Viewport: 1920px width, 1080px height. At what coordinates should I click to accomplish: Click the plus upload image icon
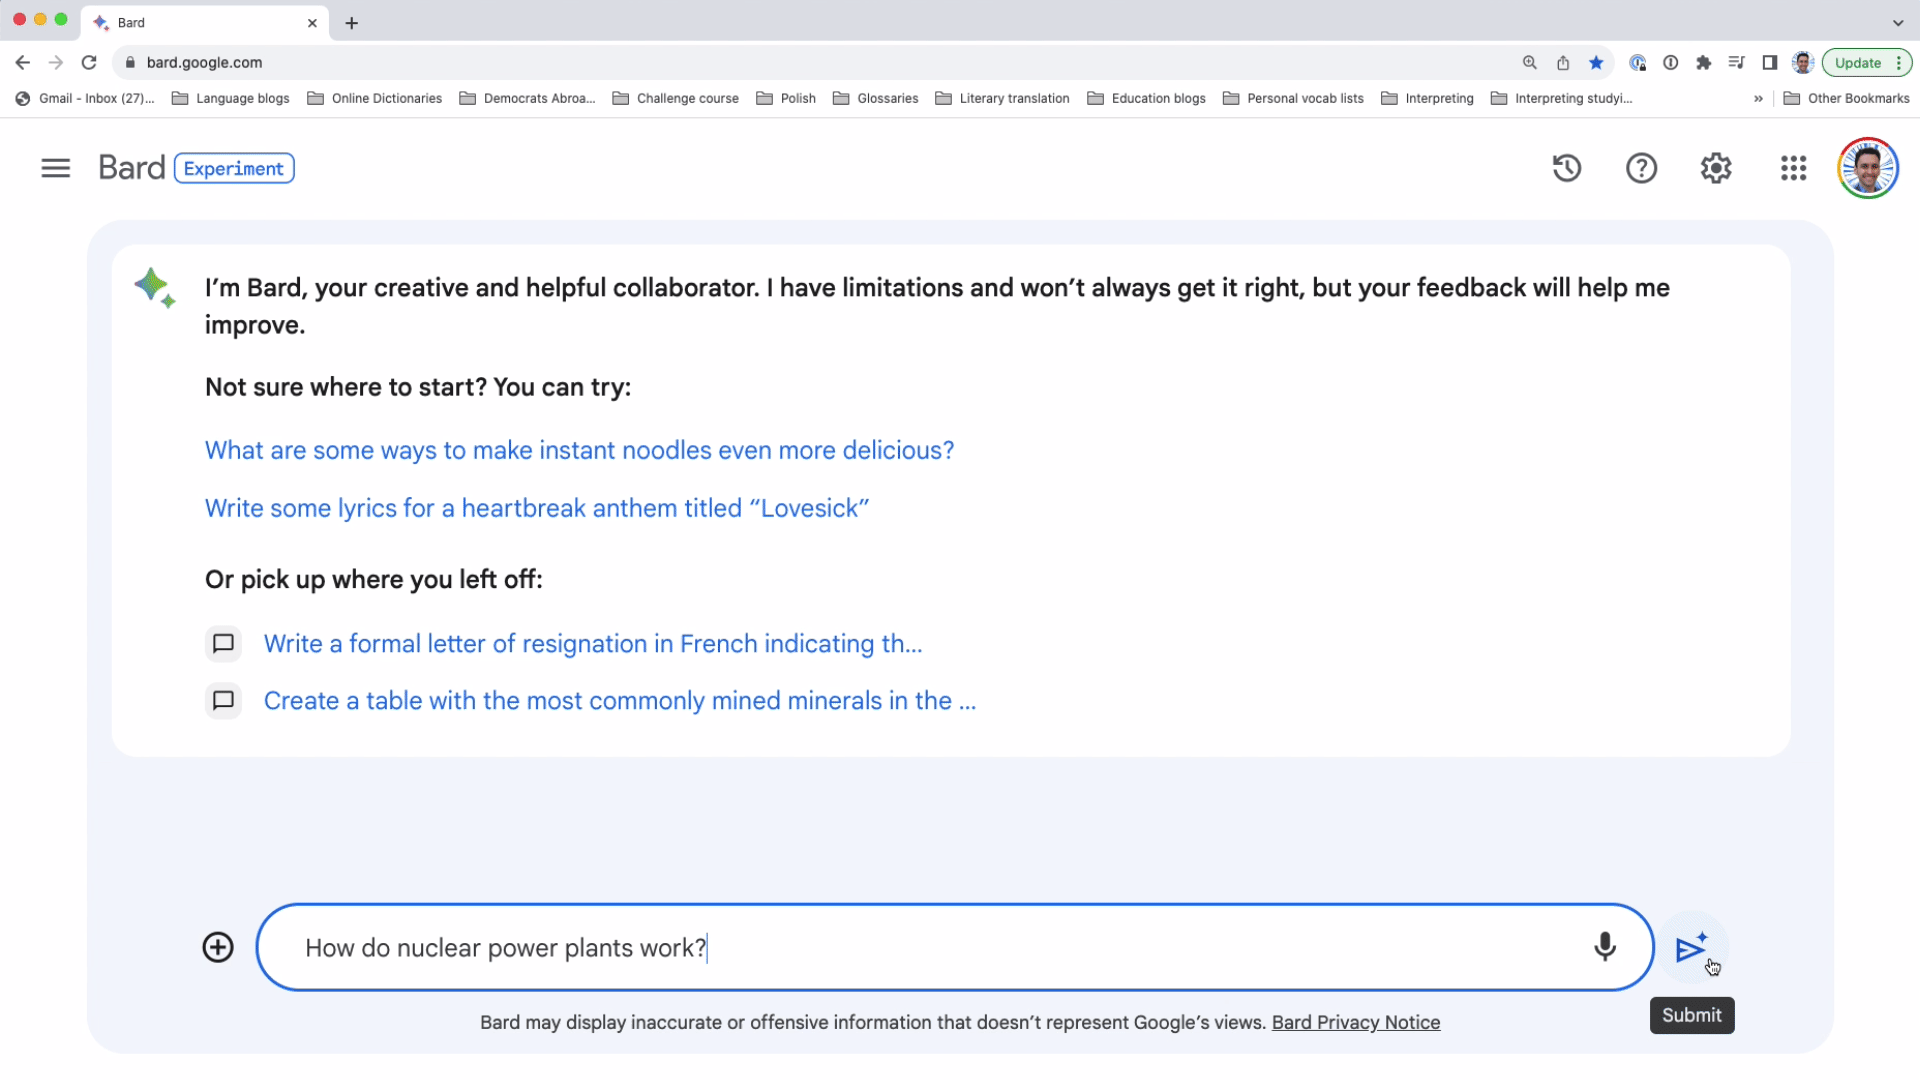[218, 947]
